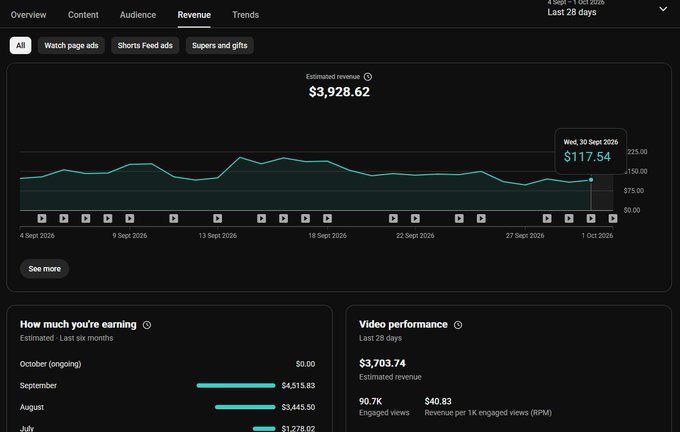Click the August earnings bar
This screenshot has height=432, width=680.
[x=245, y=407]
